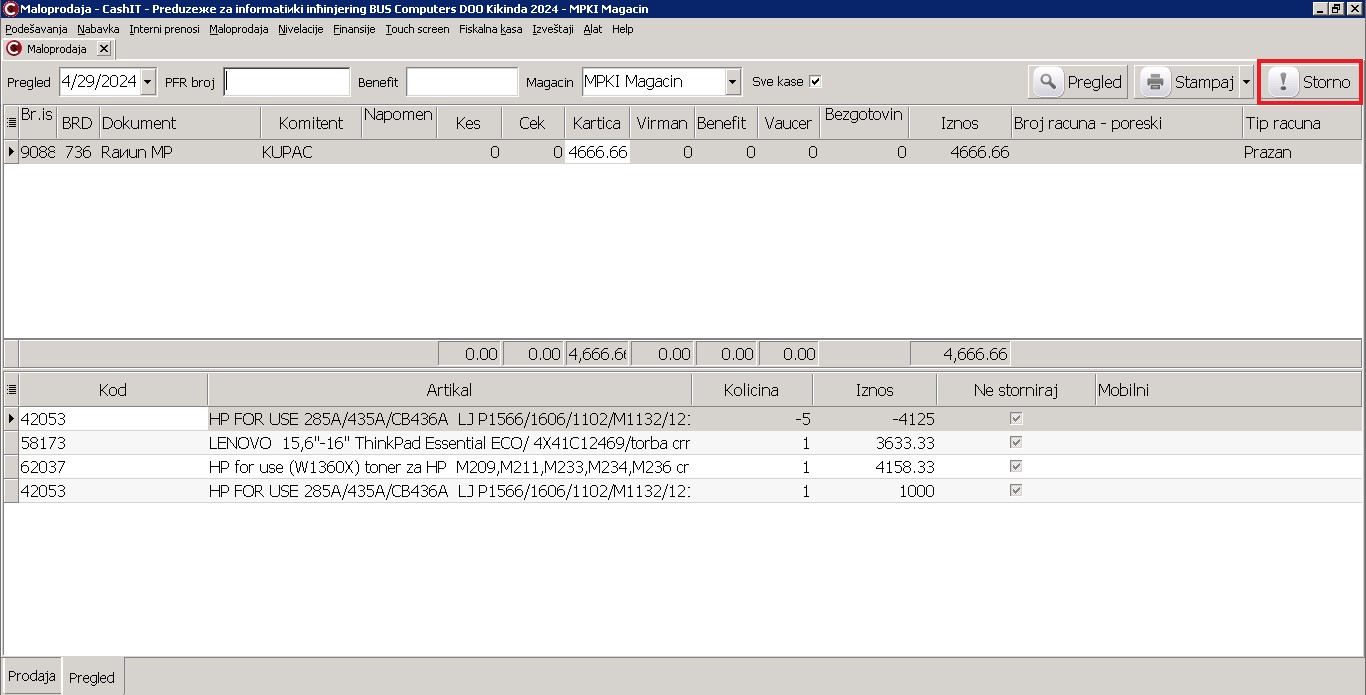Toggle Ne storniraj checkbox for W1360X toner row
The height and width of the screenshot is (695, 1366).
pyautogui.click(x=1016, y=467)
